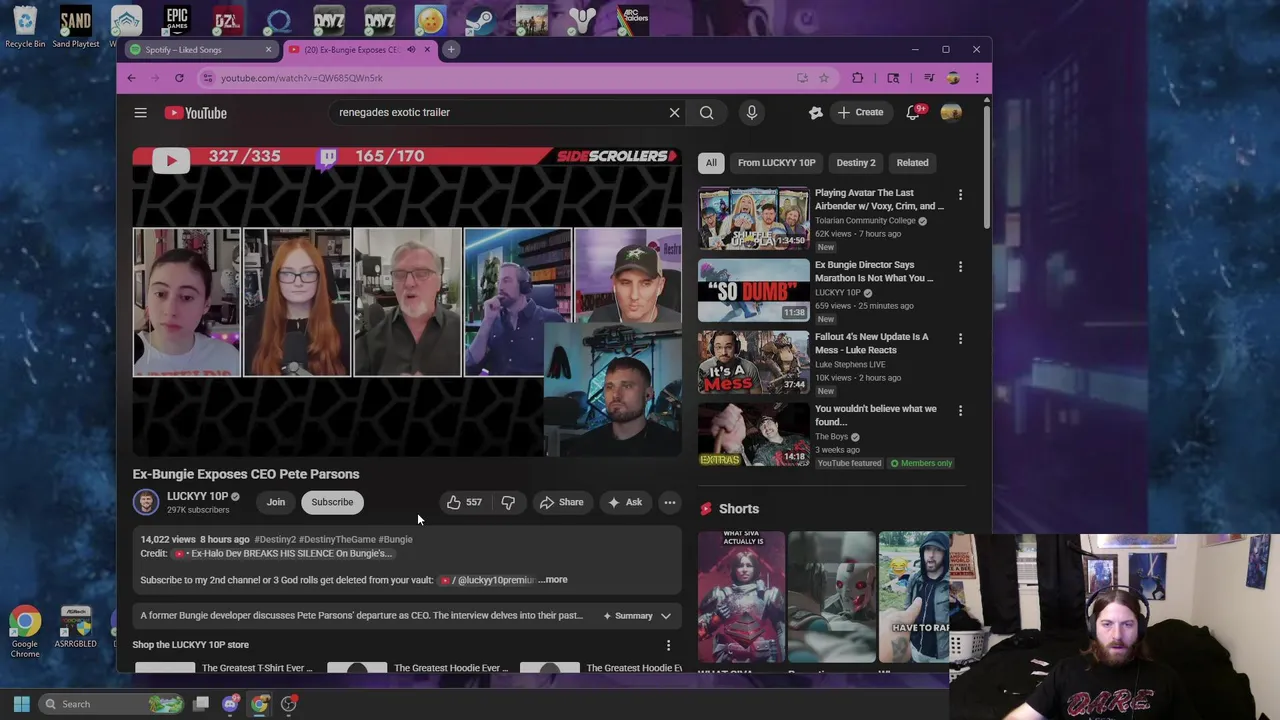Viewport: 1280px width, 720px height.
Task: Start voice search with microphone
Action: 752,113
